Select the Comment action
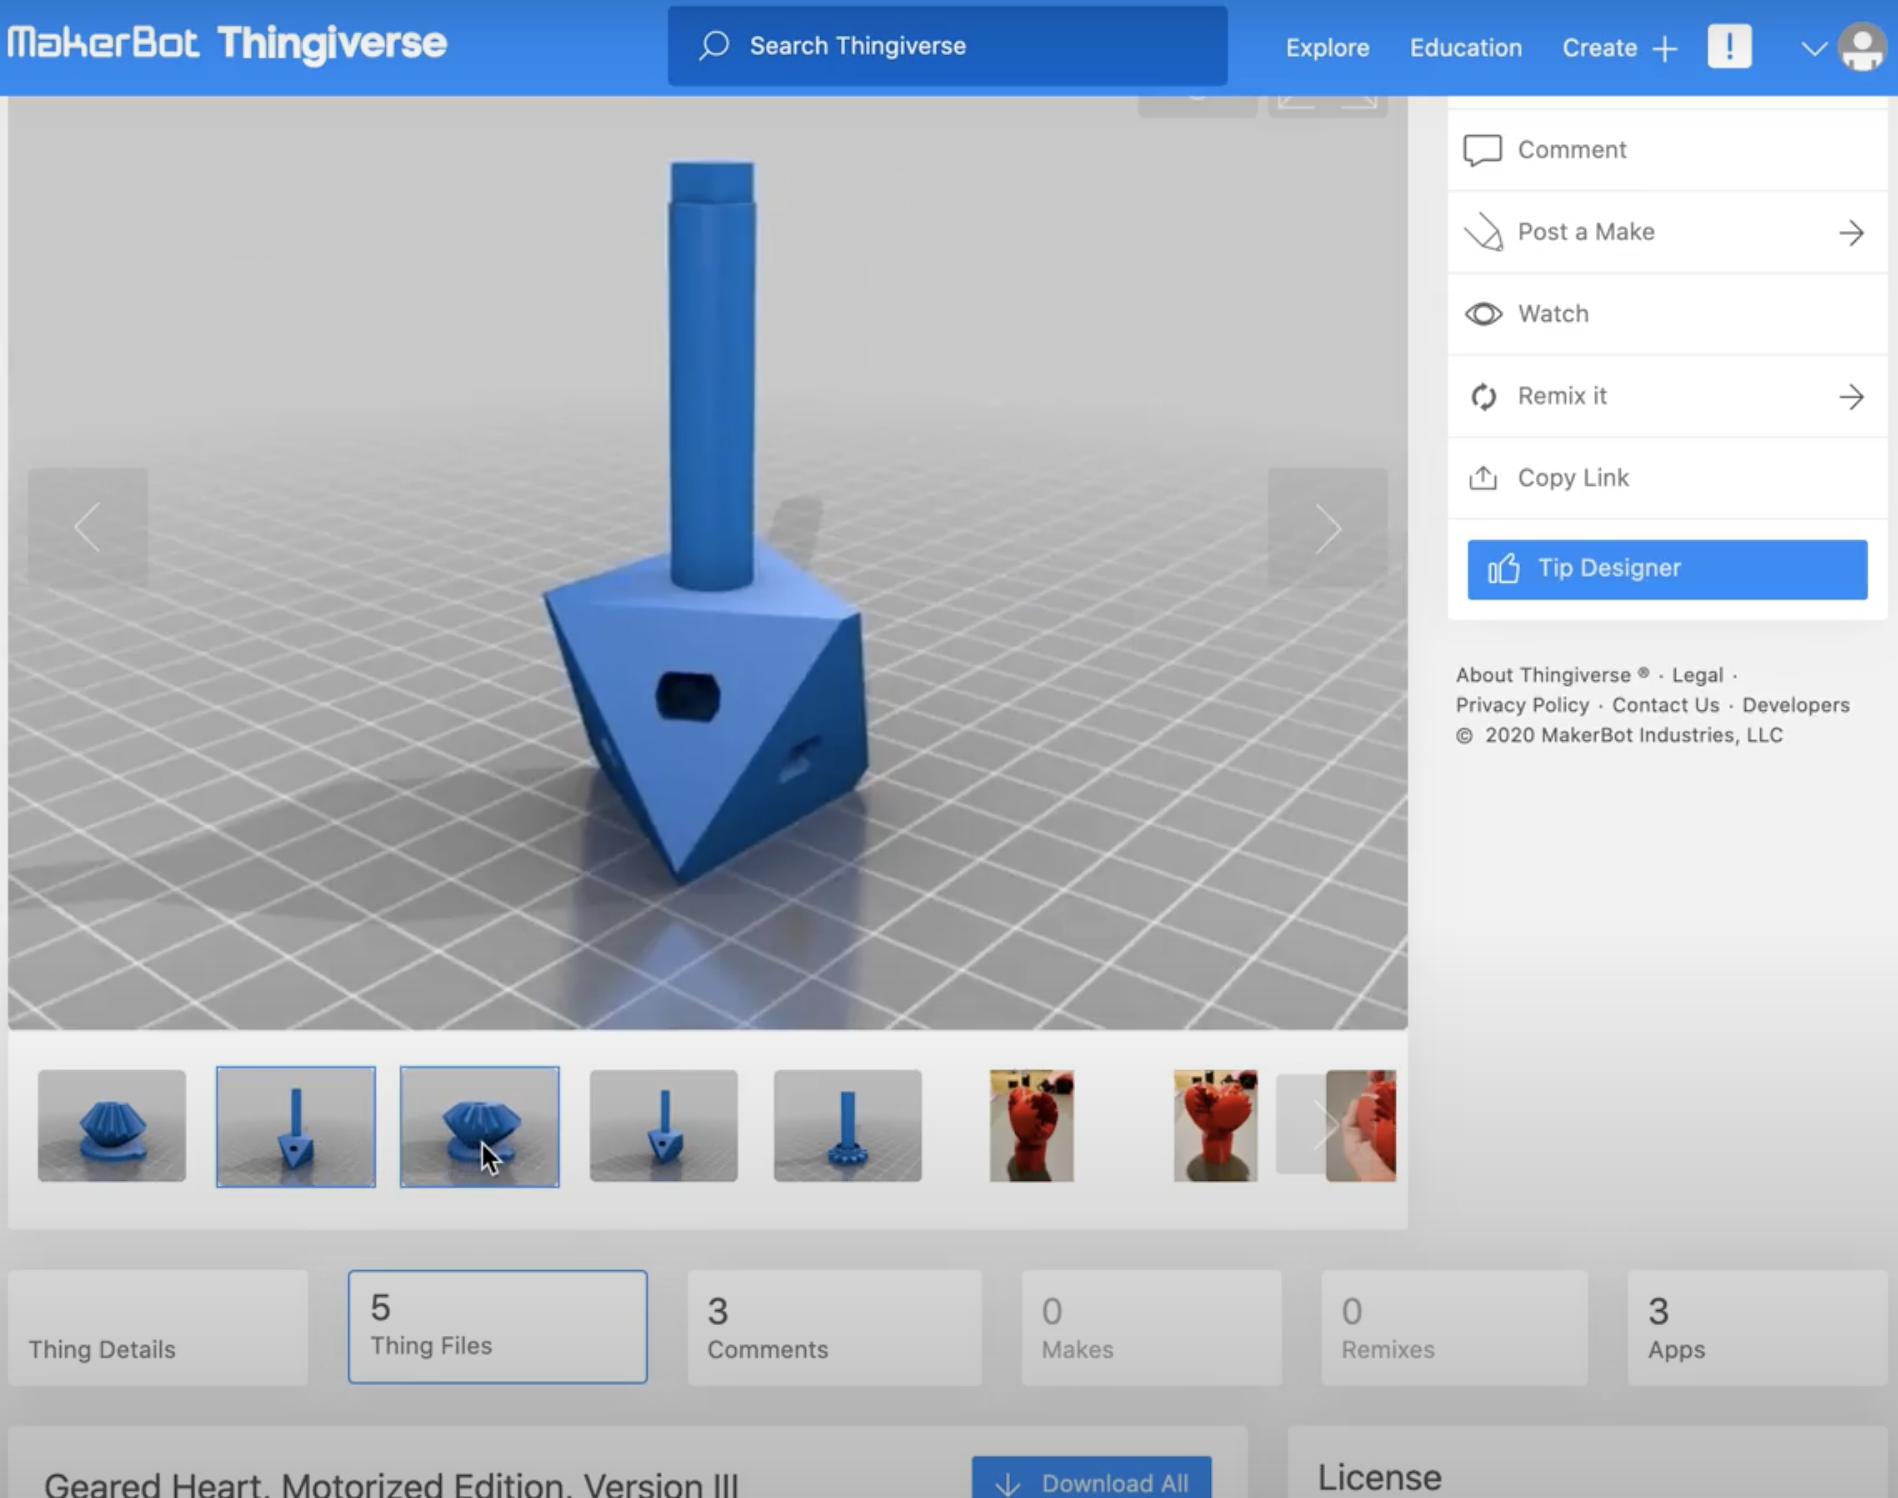This screenshot has height=1498, width=1898. click(1667, 150)
